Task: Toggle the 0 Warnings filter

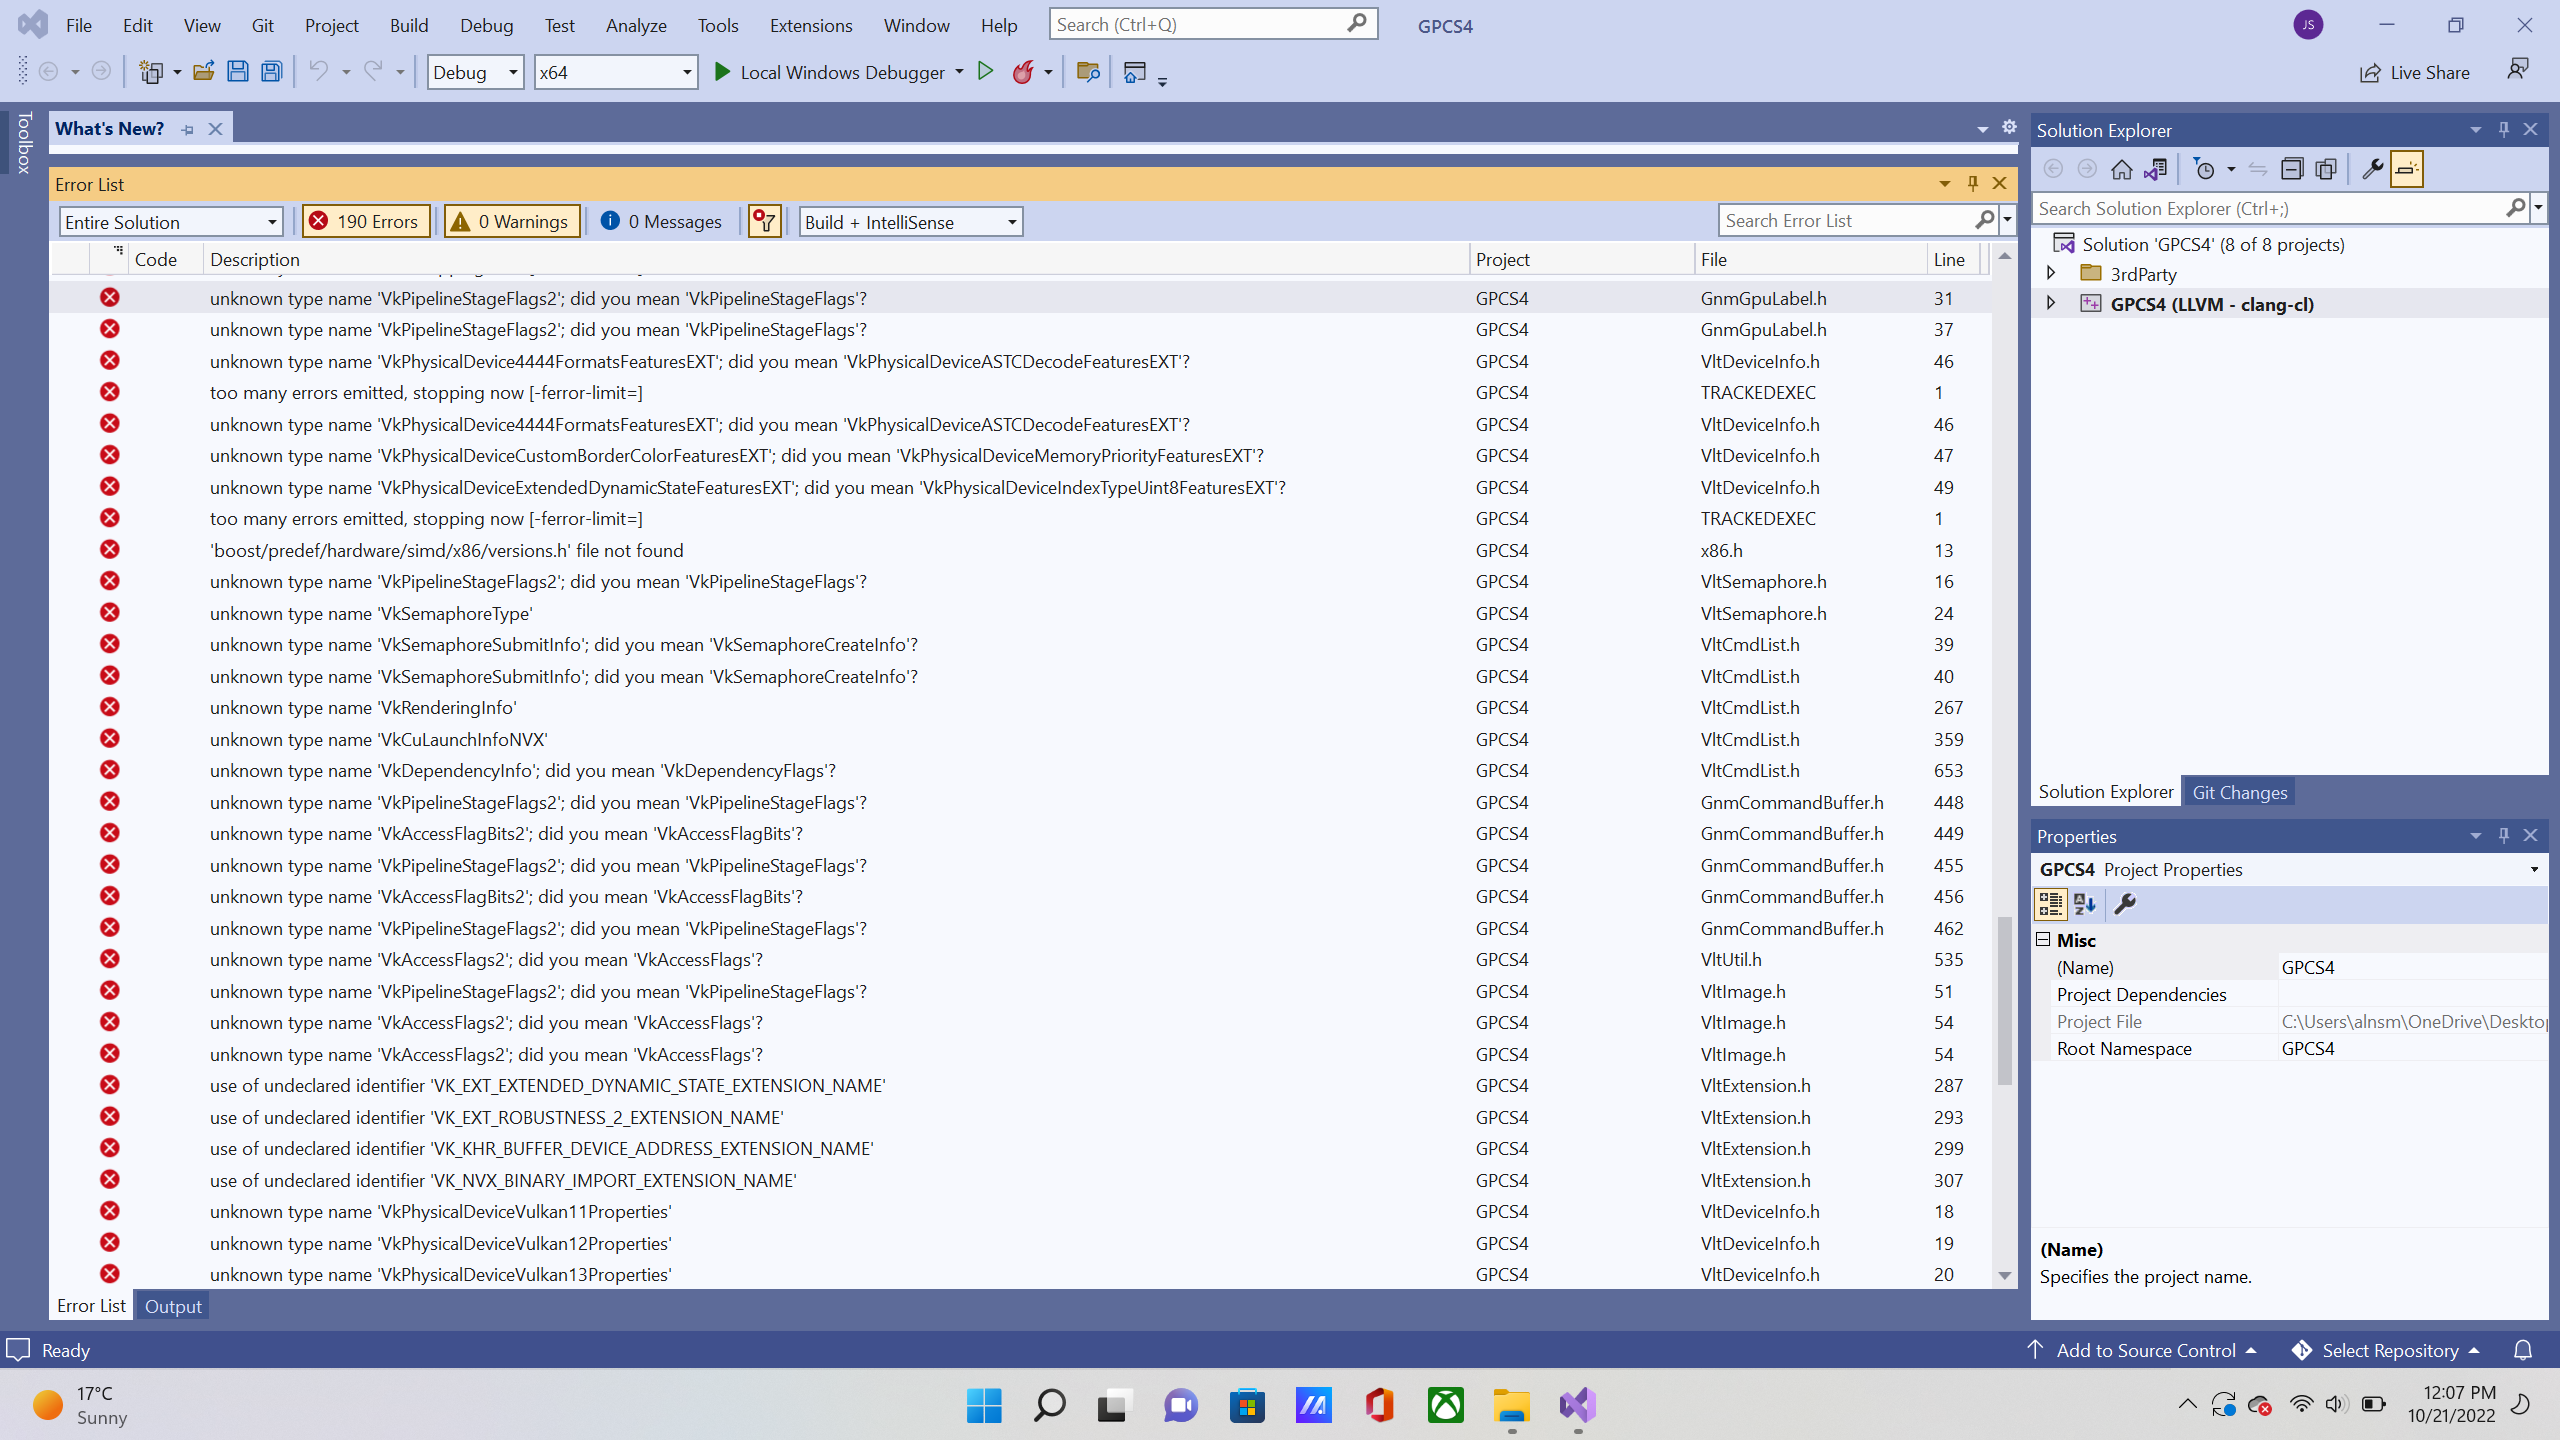Action: point(511,221)
